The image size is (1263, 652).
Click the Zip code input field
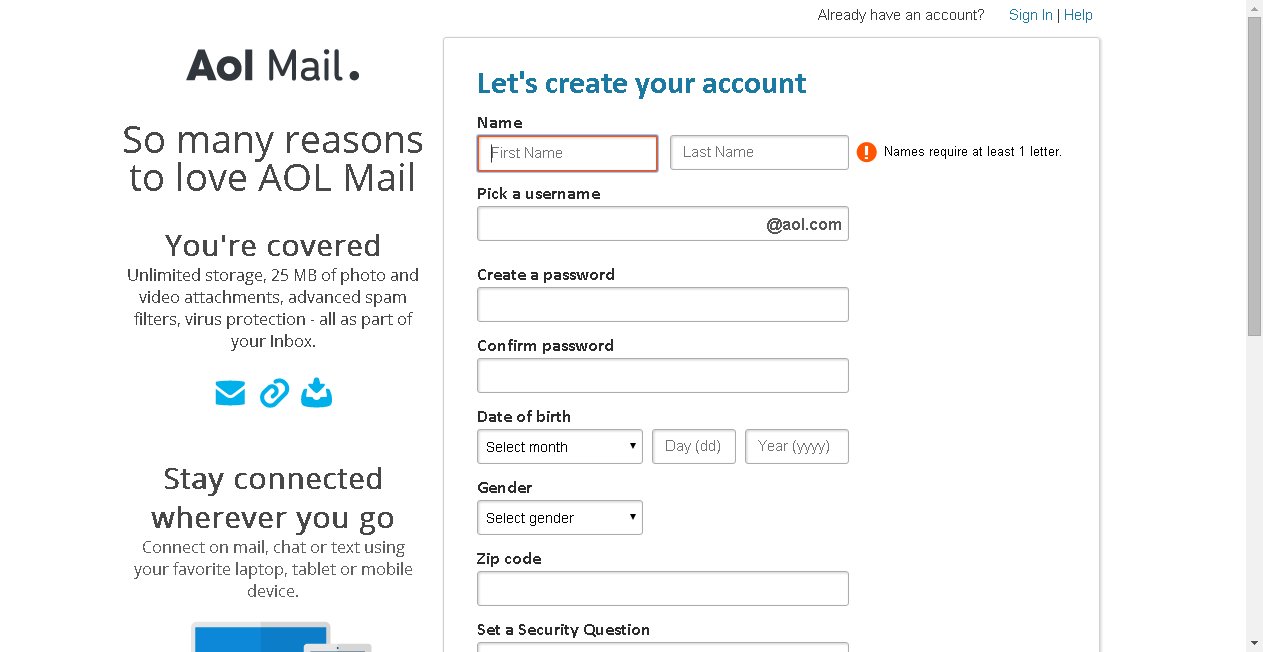(x=662, y=588)
